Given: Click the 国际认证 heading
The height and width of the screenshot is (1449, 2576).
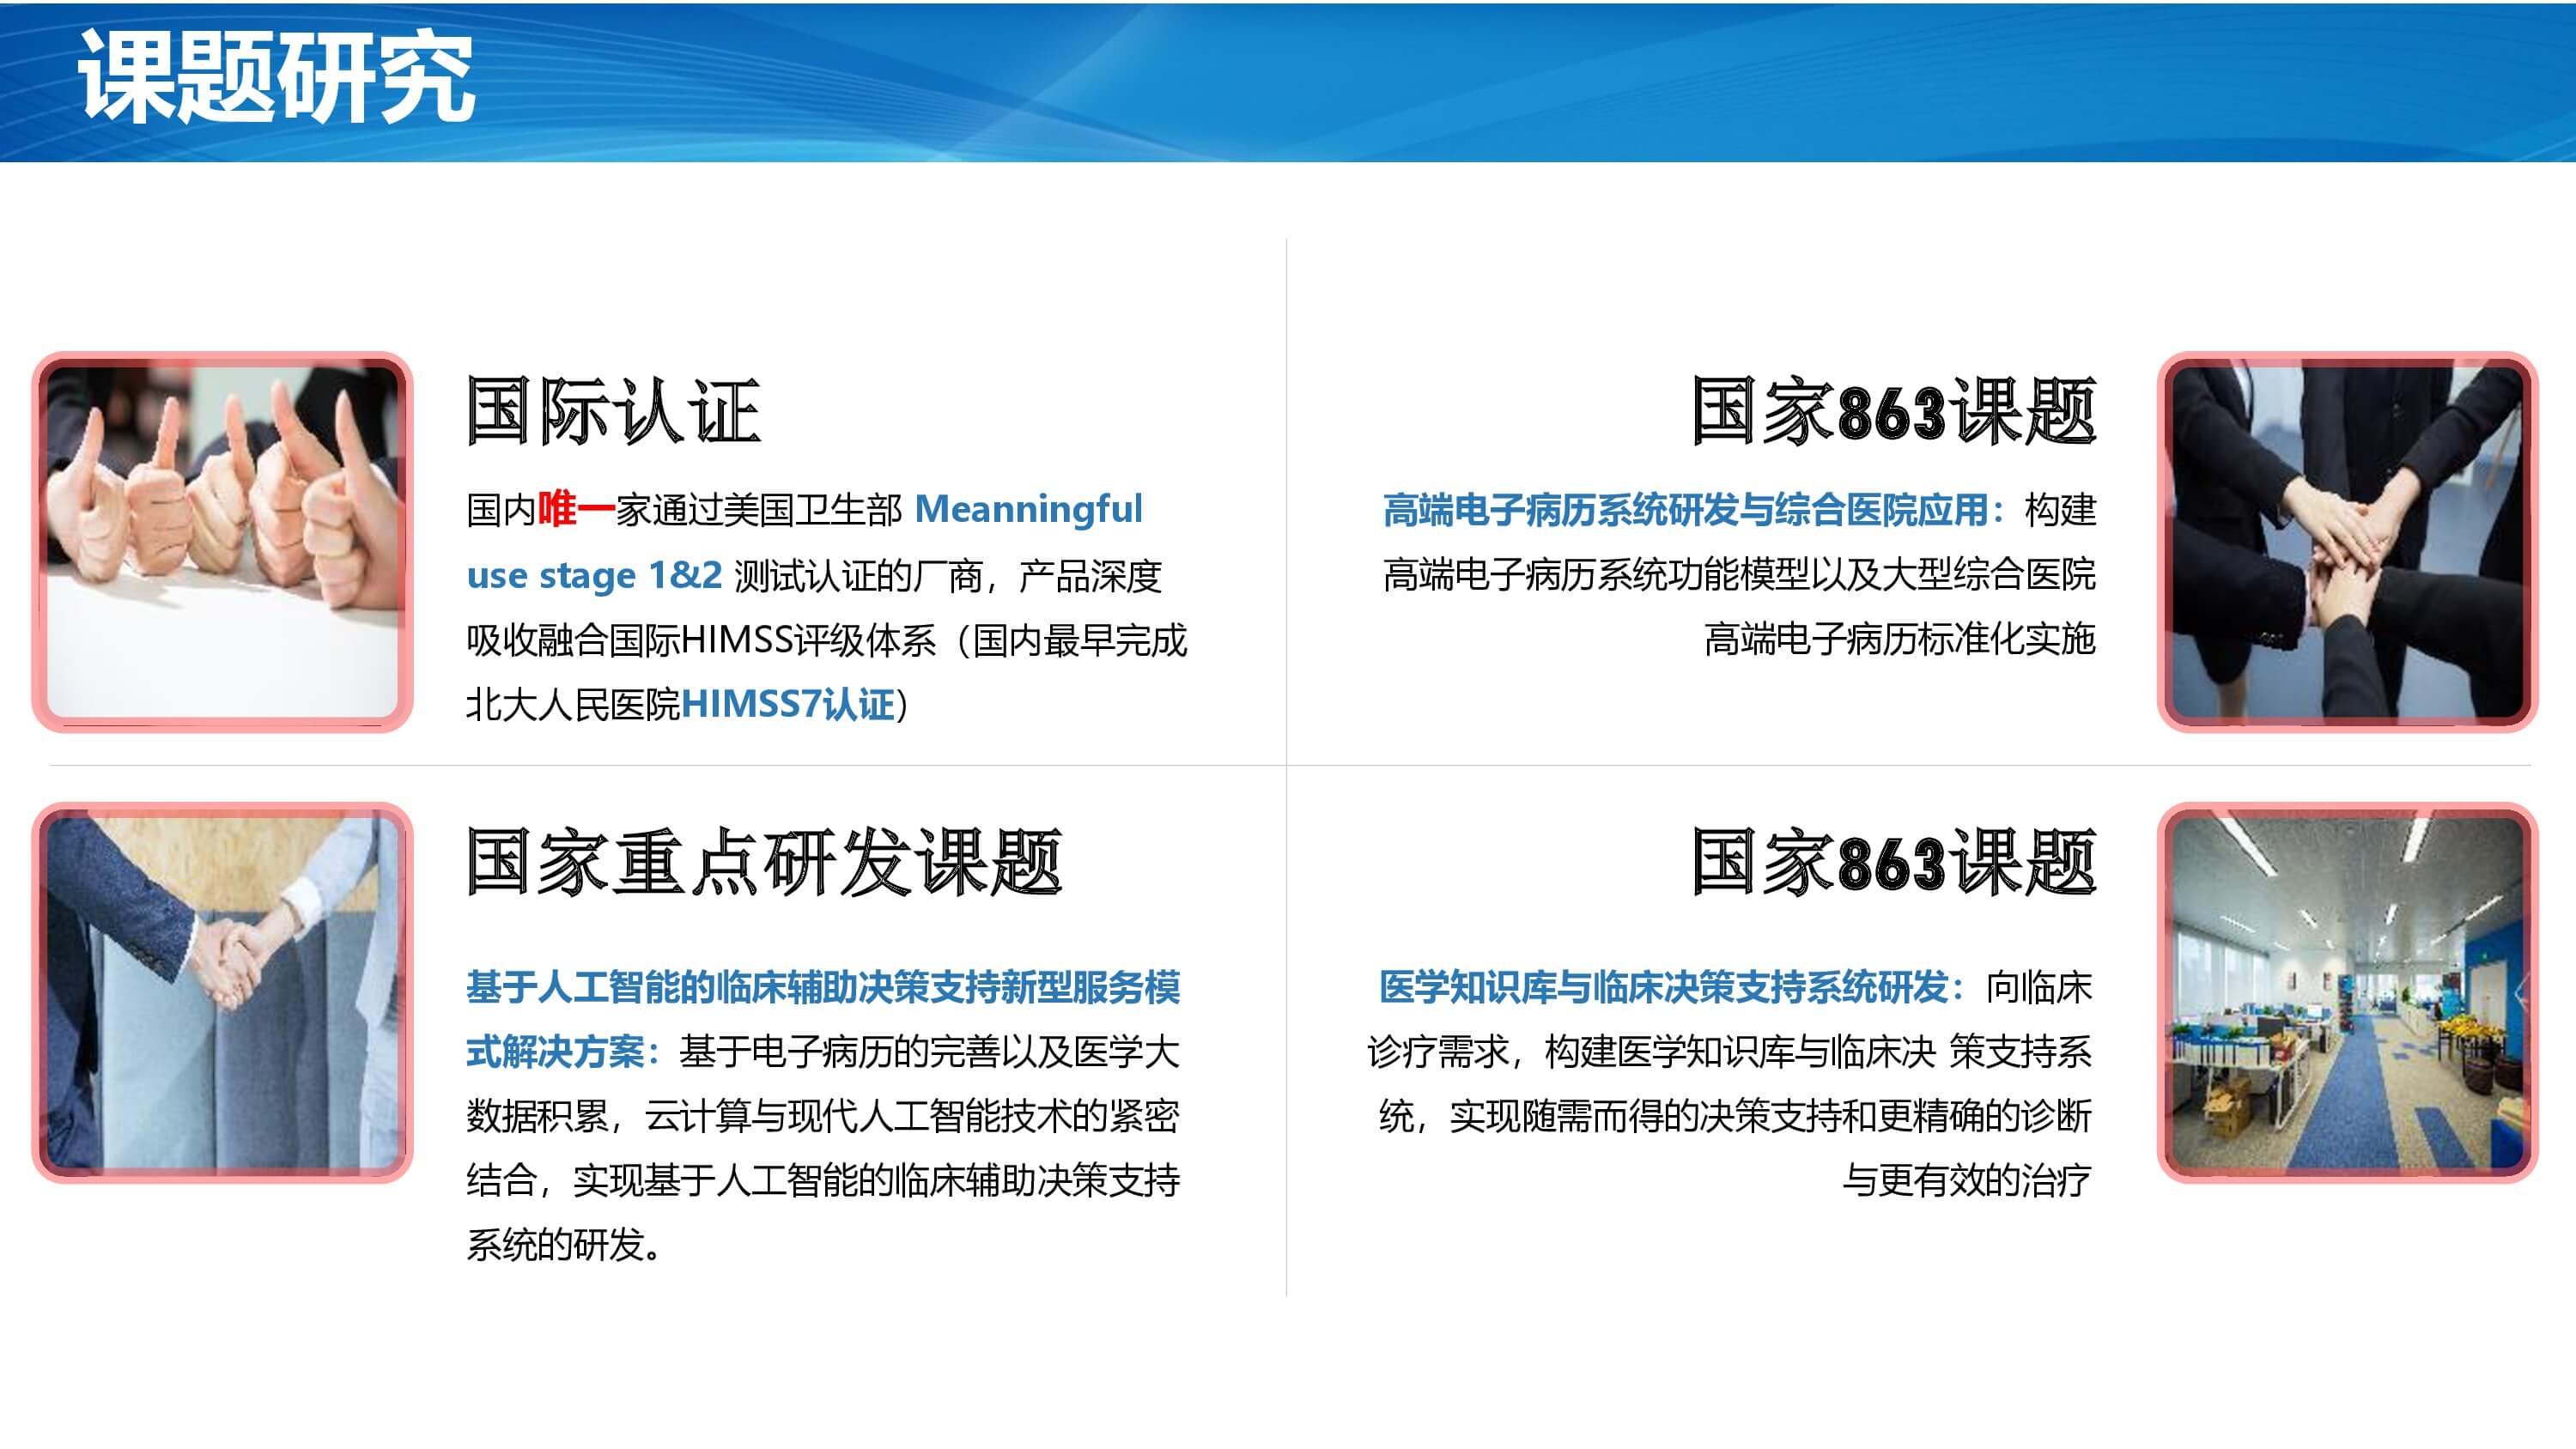Looking at the screenshot, I should [x=613, y=411].
